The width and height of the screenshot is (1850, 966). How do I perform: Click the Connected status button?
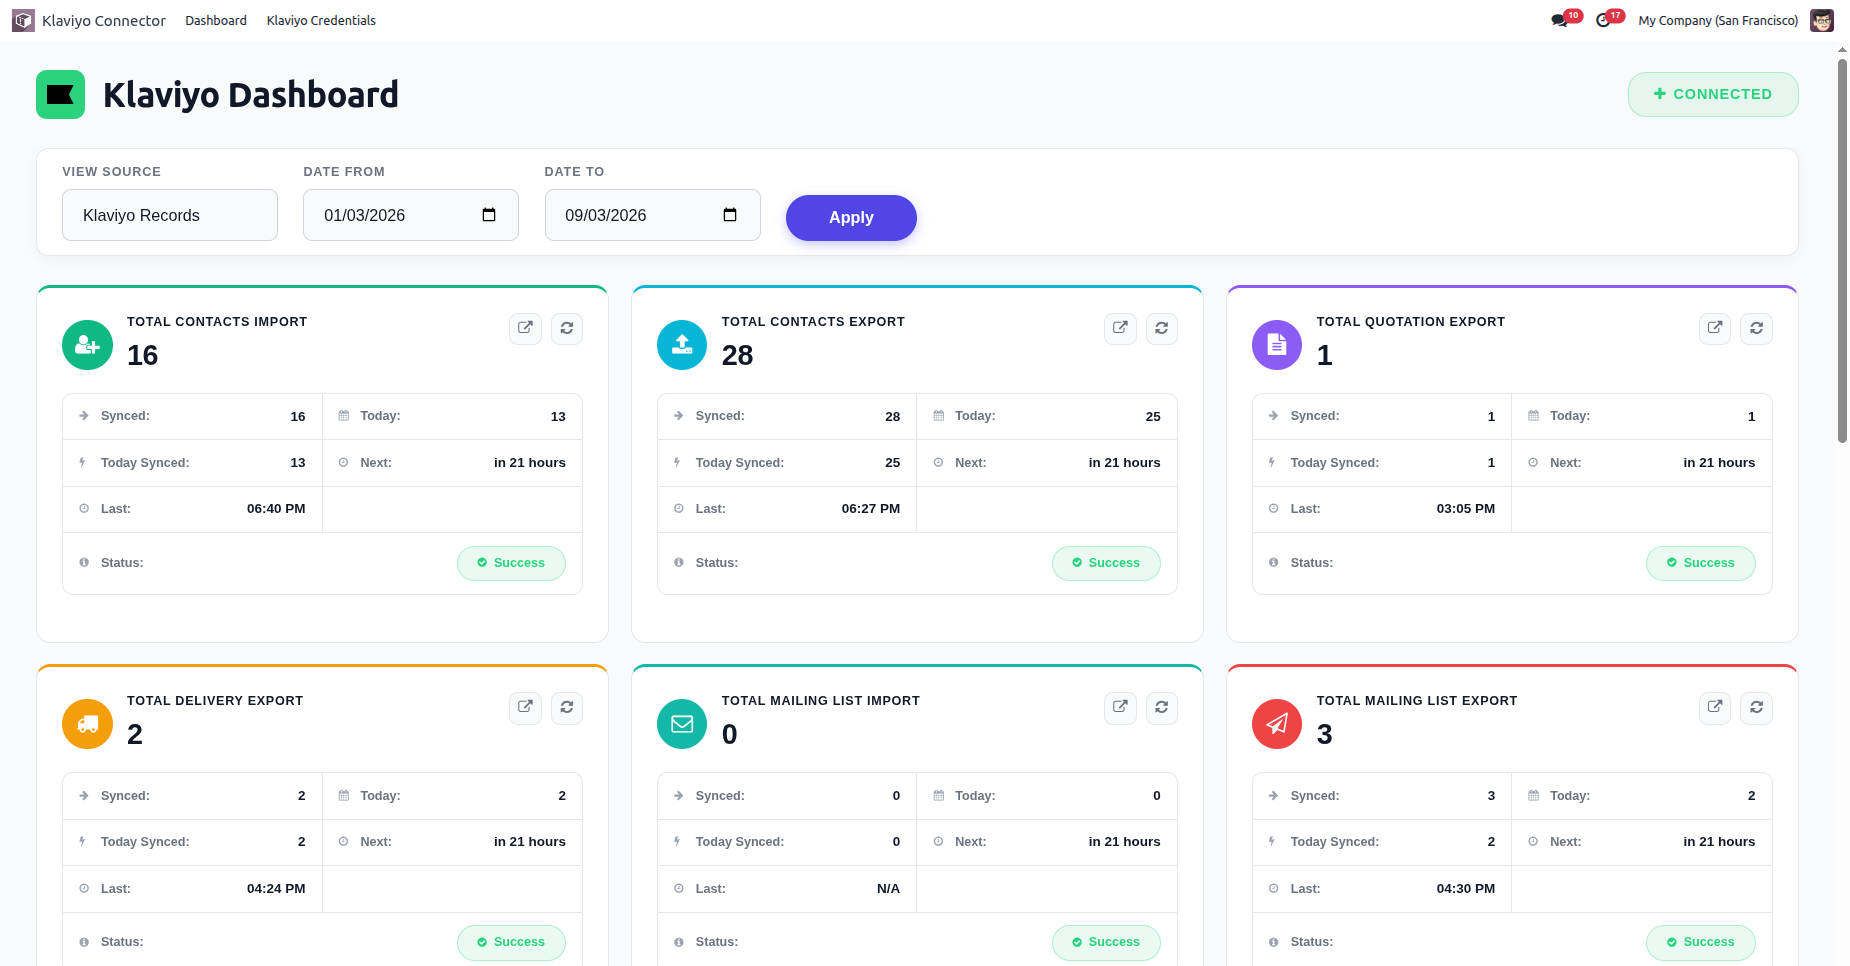(1713, 94)
